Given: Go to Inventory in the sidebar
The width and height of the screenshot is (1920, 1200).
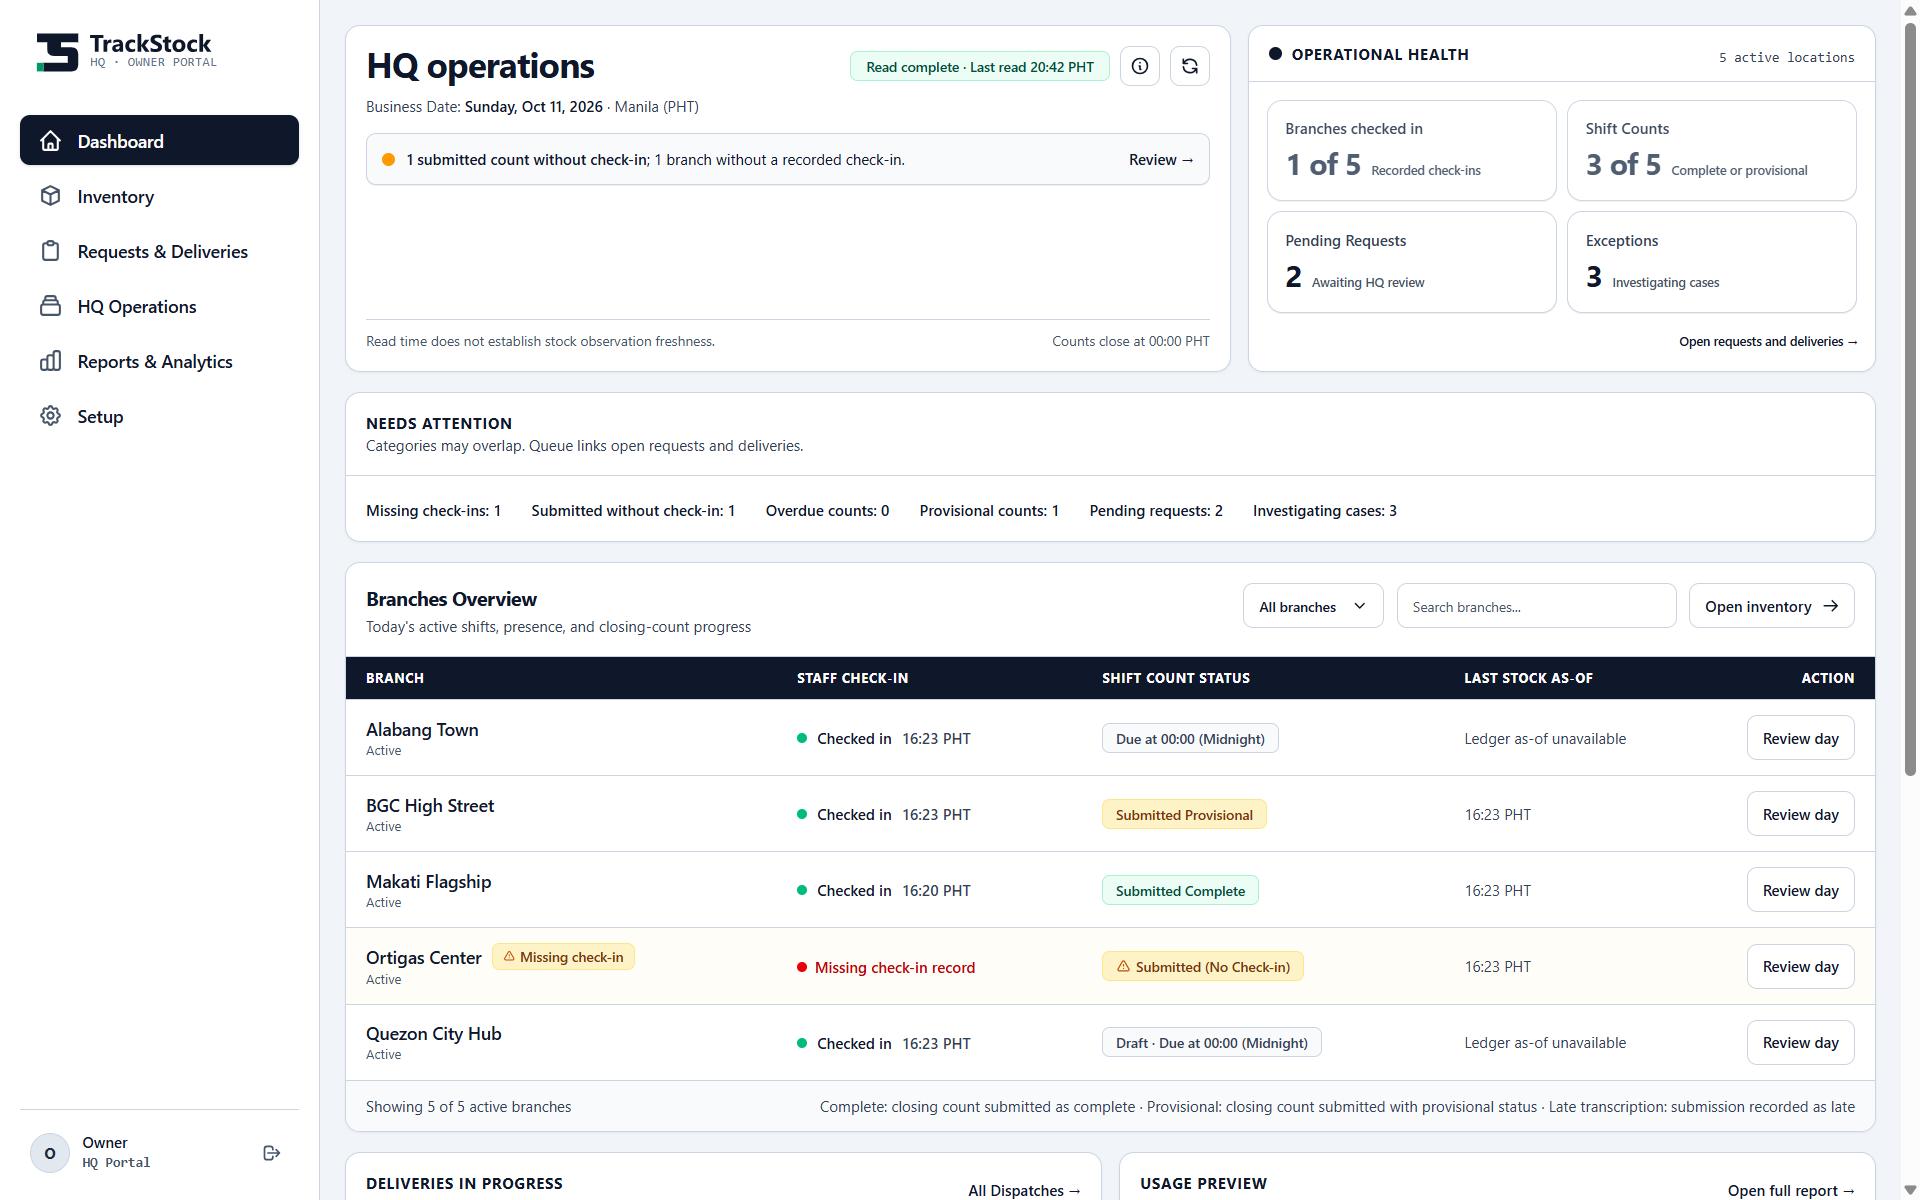Looking at the screenshot, I should (x=159, y=196).
